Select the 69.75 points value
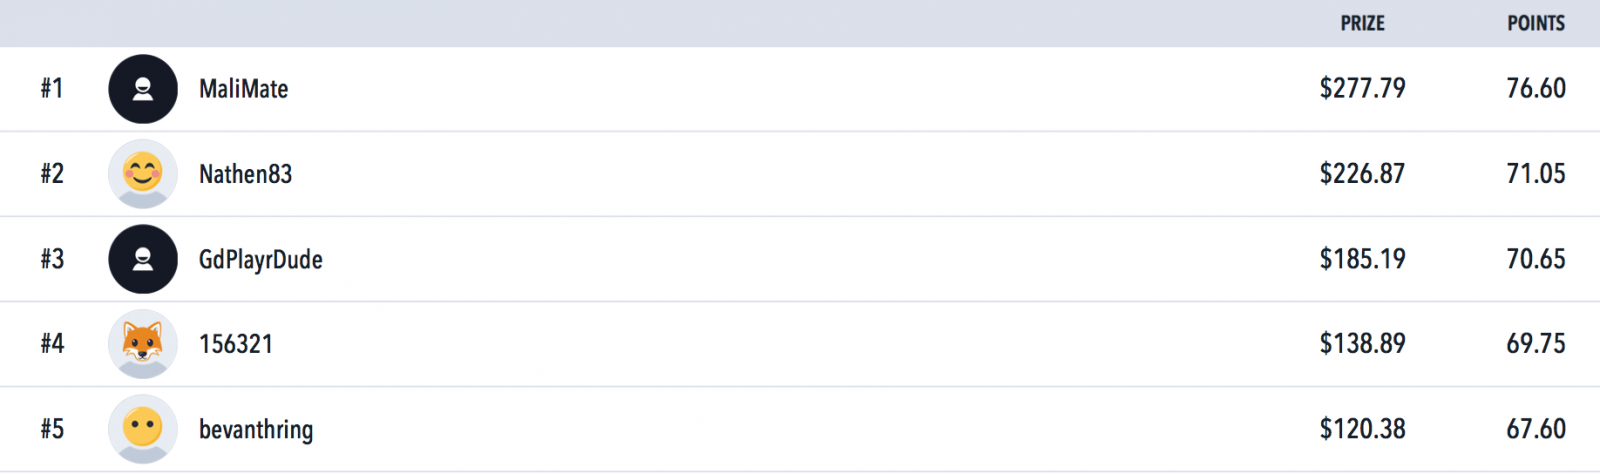Image resolution: width=1600 pixels, height=474 pixels. [x=1536, y=344]
